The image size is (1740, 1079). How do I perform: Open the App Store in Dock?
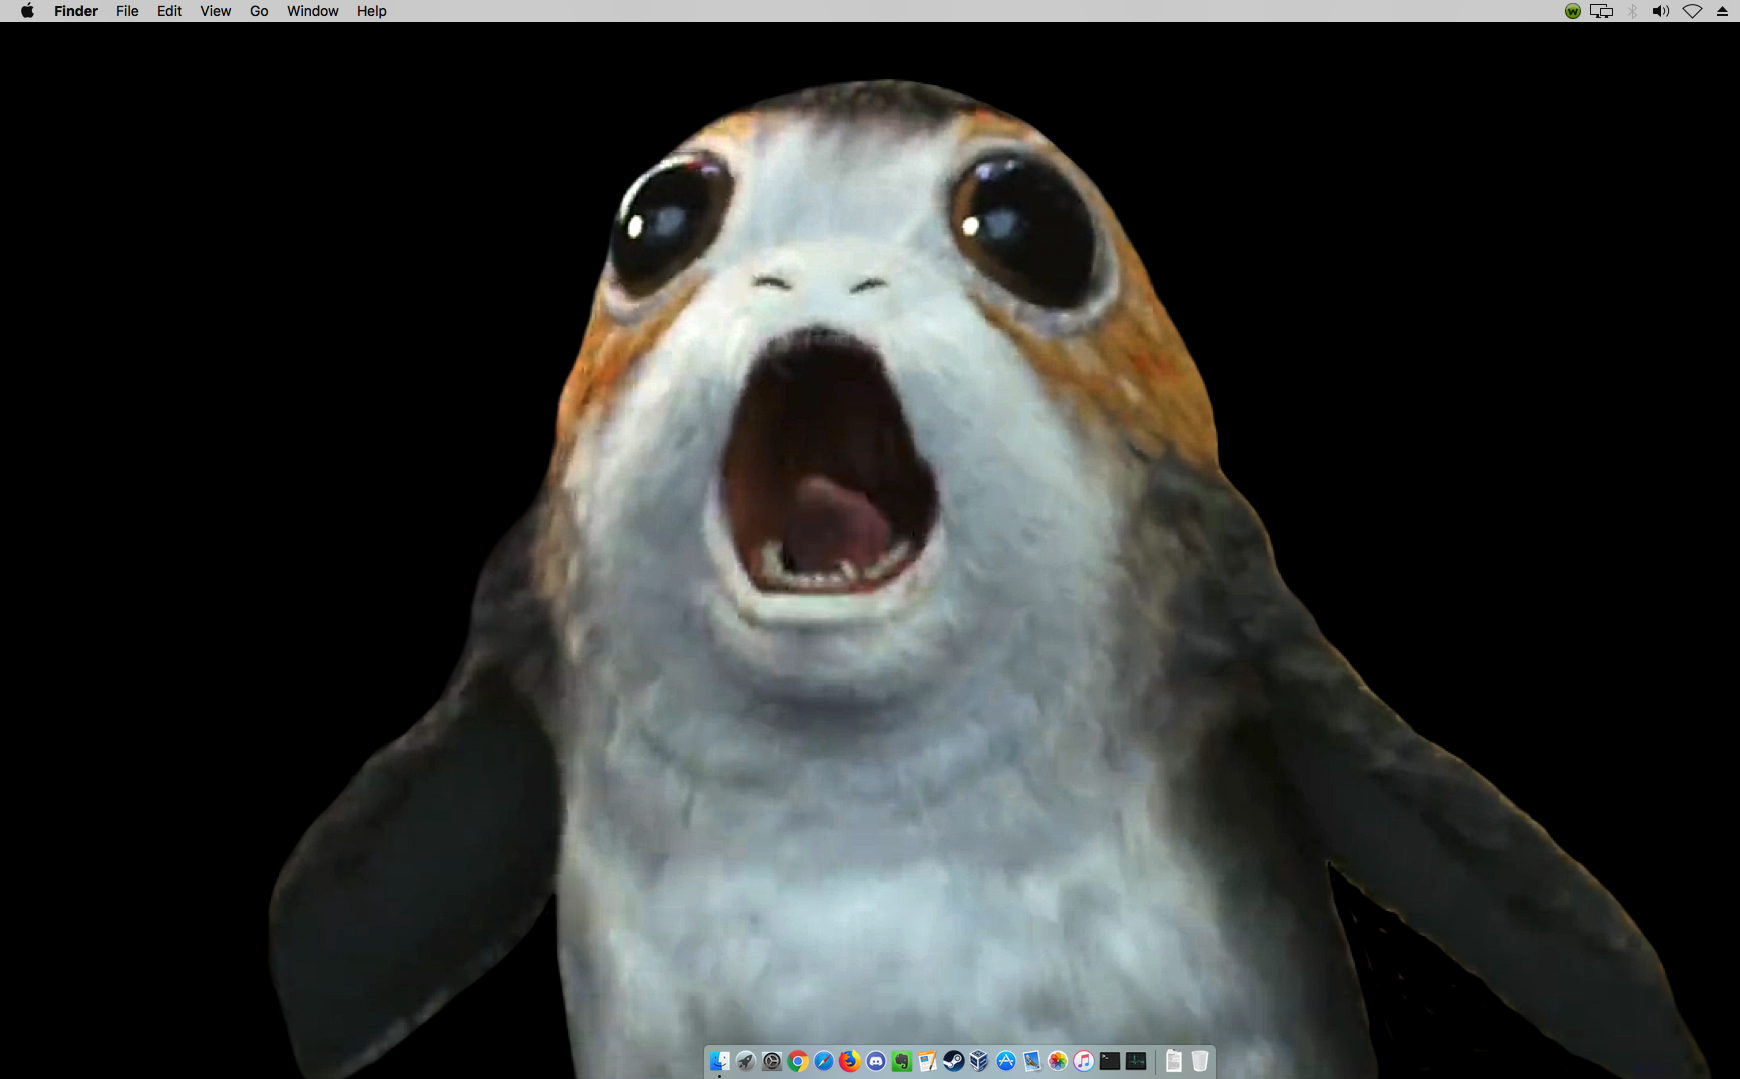pos(1006,1061)
